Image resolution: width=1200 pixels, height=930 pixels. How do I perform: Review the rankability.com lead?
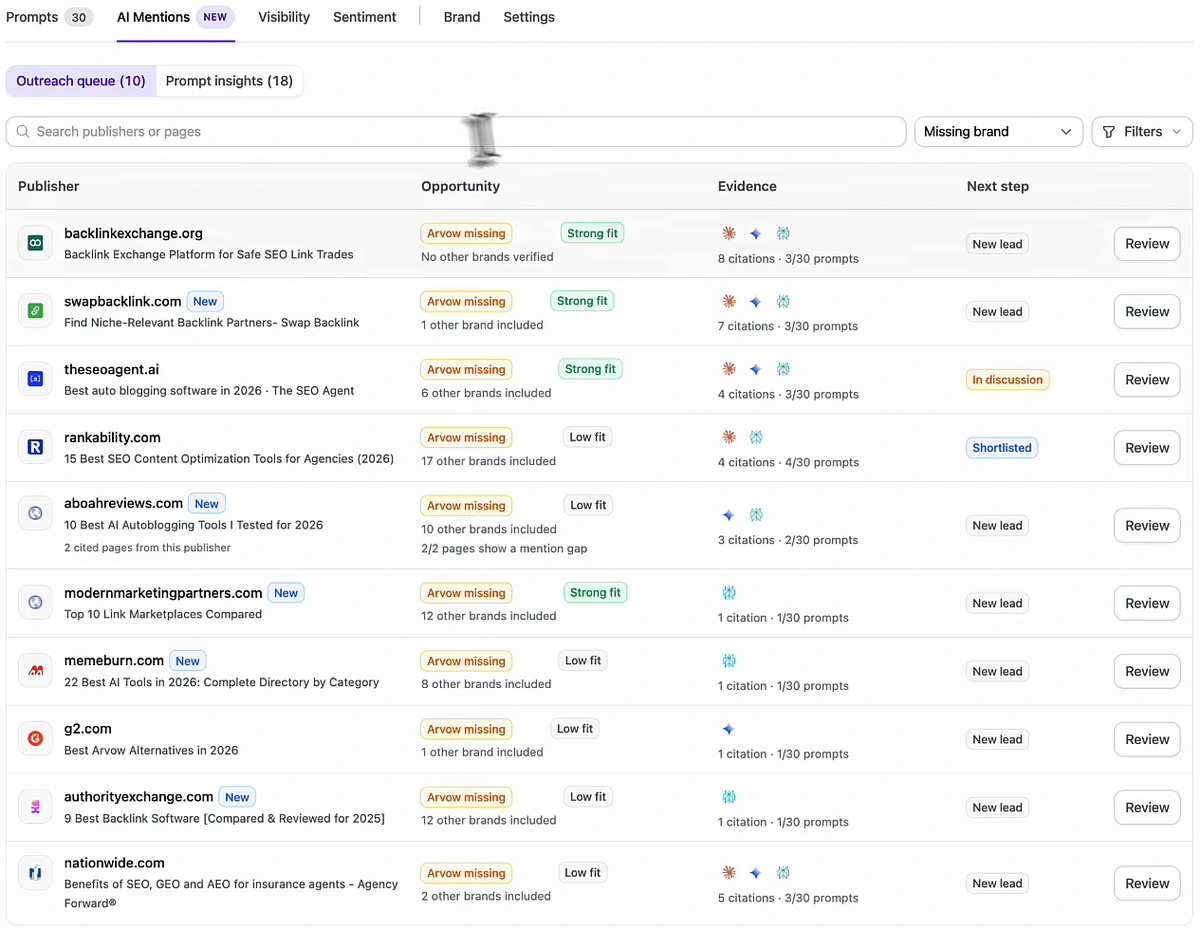click(x=1147, y=447)
